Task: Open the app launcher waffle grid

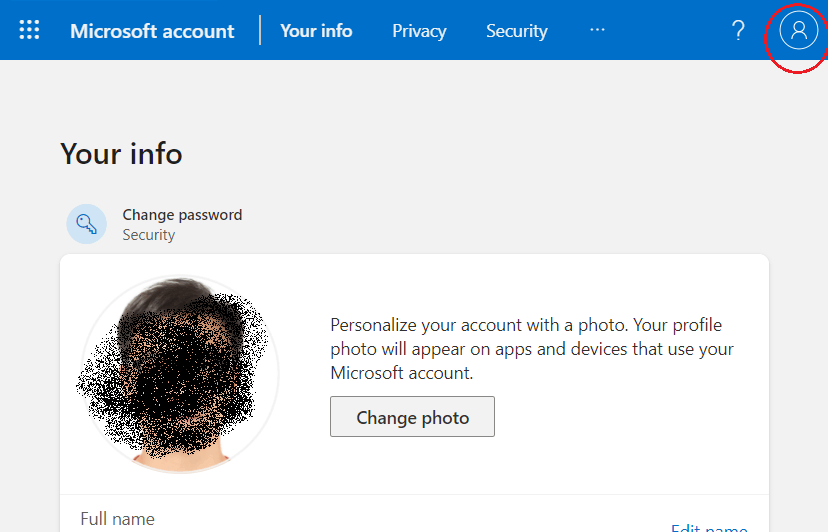Action: [x=30, y=30]
